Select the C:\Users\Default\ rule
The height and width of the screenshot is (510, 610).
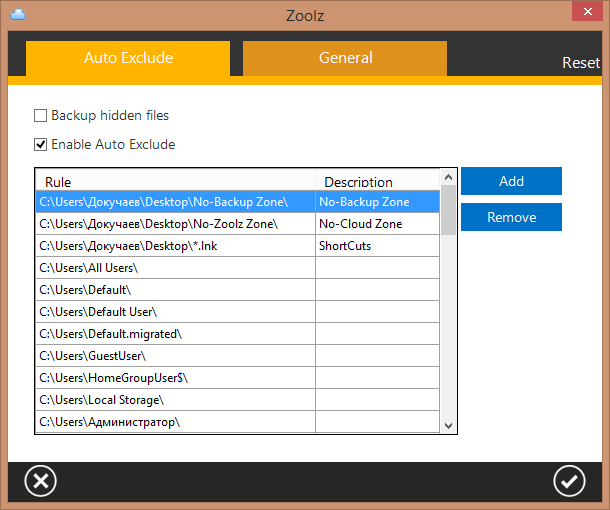pos(175,290)
